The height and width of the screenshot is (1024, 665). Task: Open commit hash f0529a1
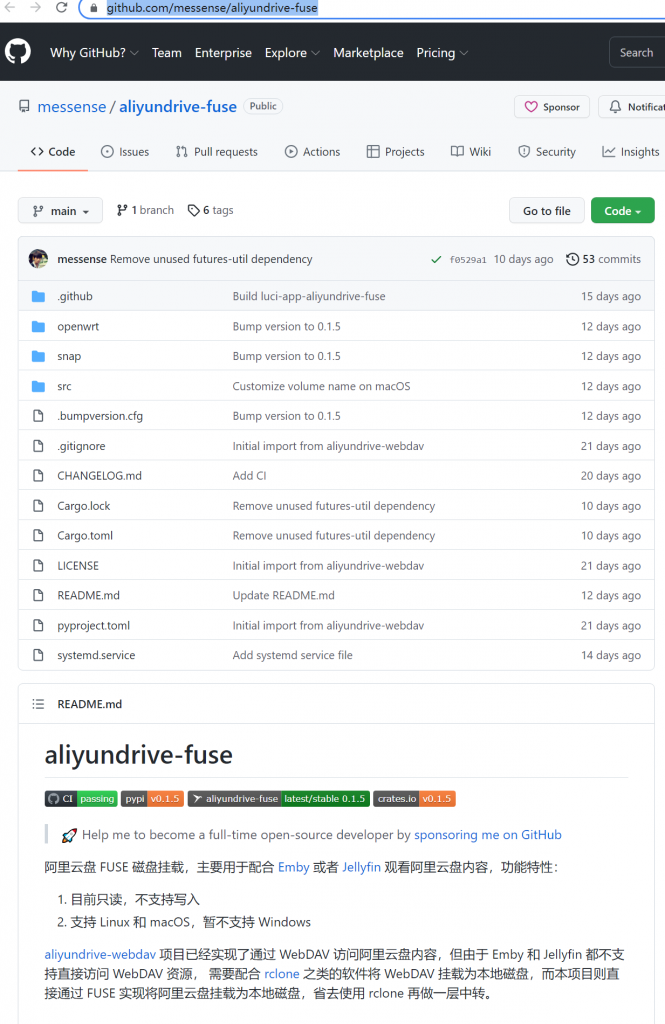(468, 260)
